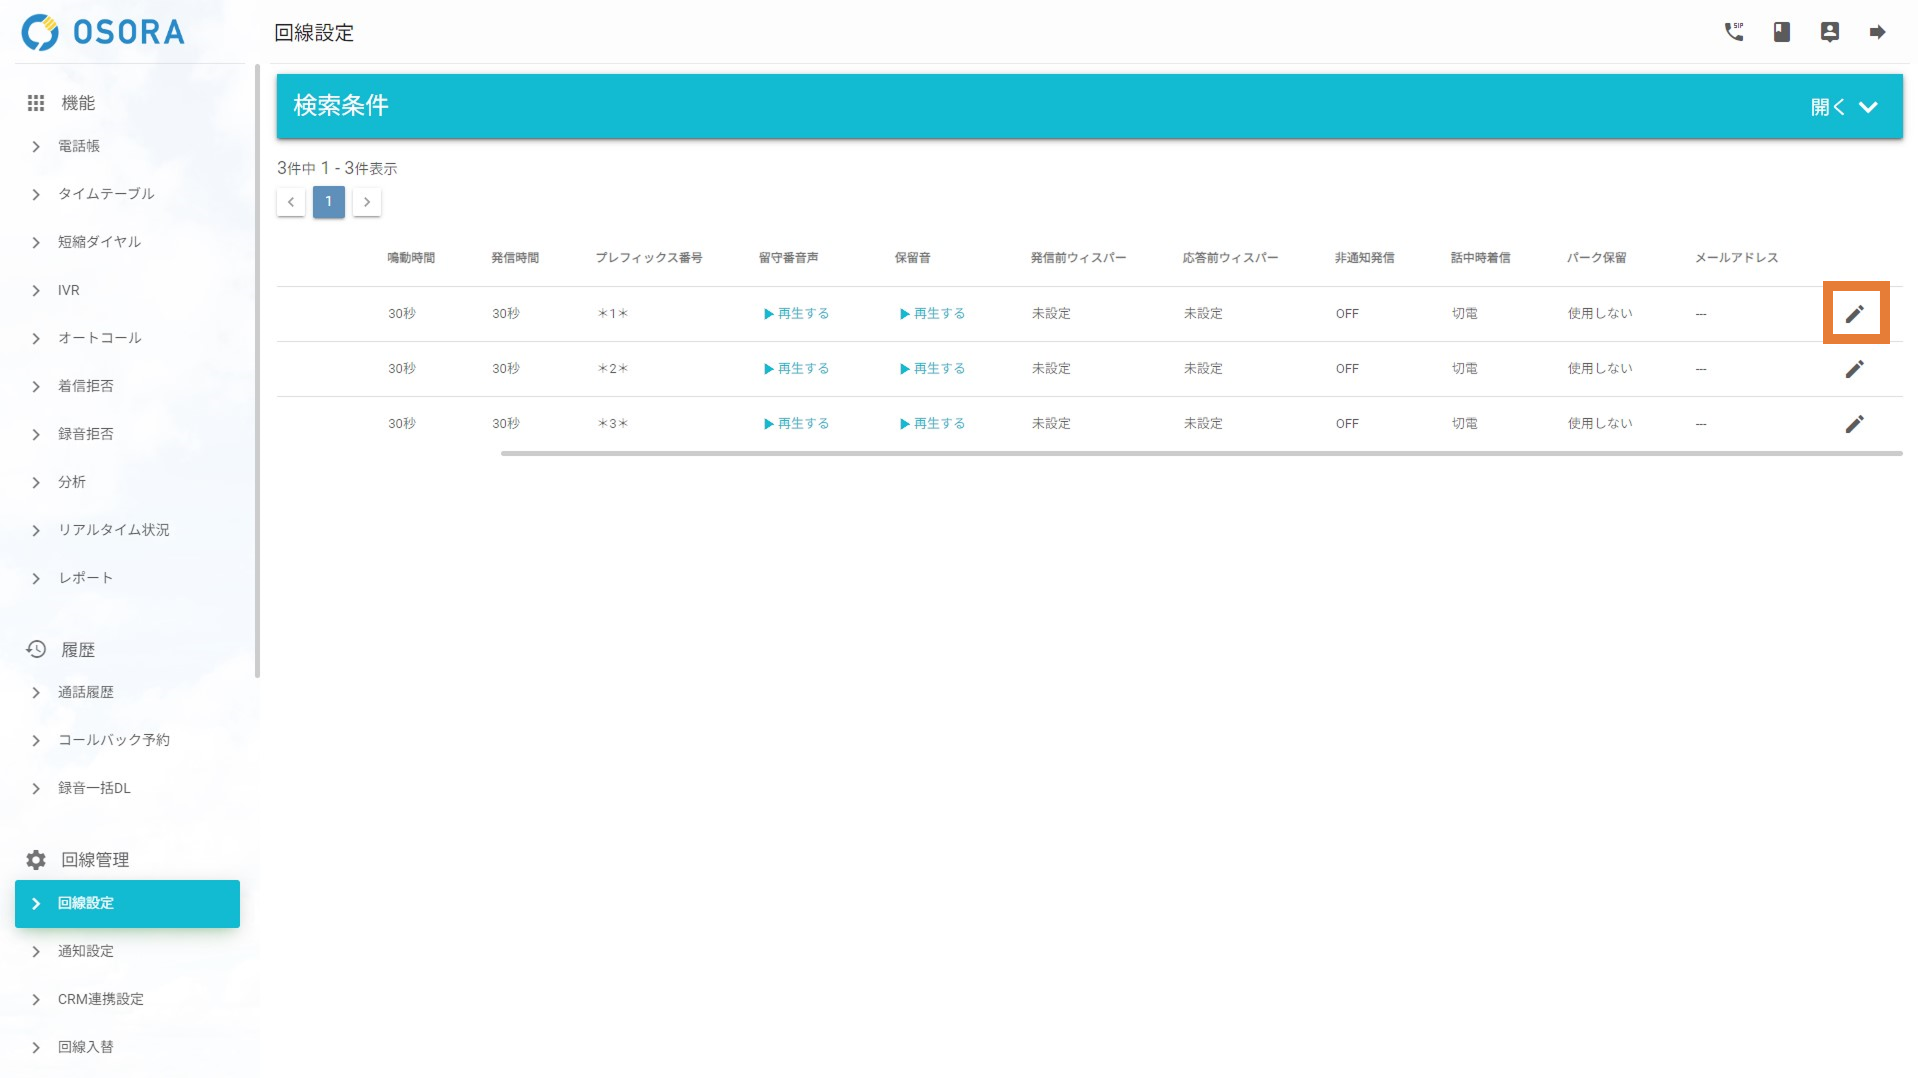Click the table's horizontal scrollbar
The width and height of the screenshot is (1918, 1078).
[1200, 454]
